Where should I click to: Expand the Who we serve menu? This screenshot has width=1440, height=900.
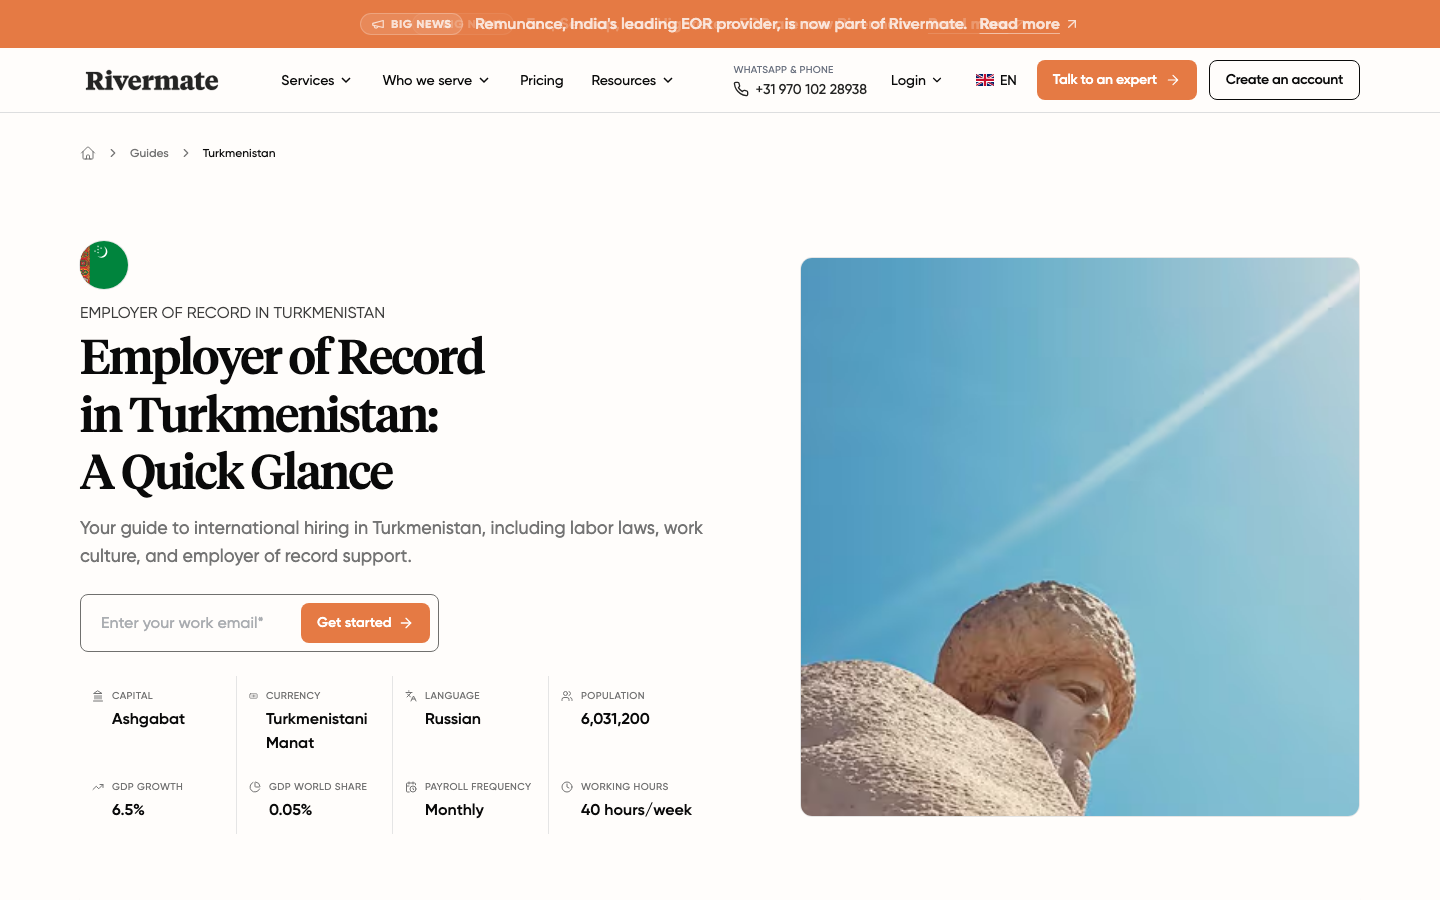[436, 80]
